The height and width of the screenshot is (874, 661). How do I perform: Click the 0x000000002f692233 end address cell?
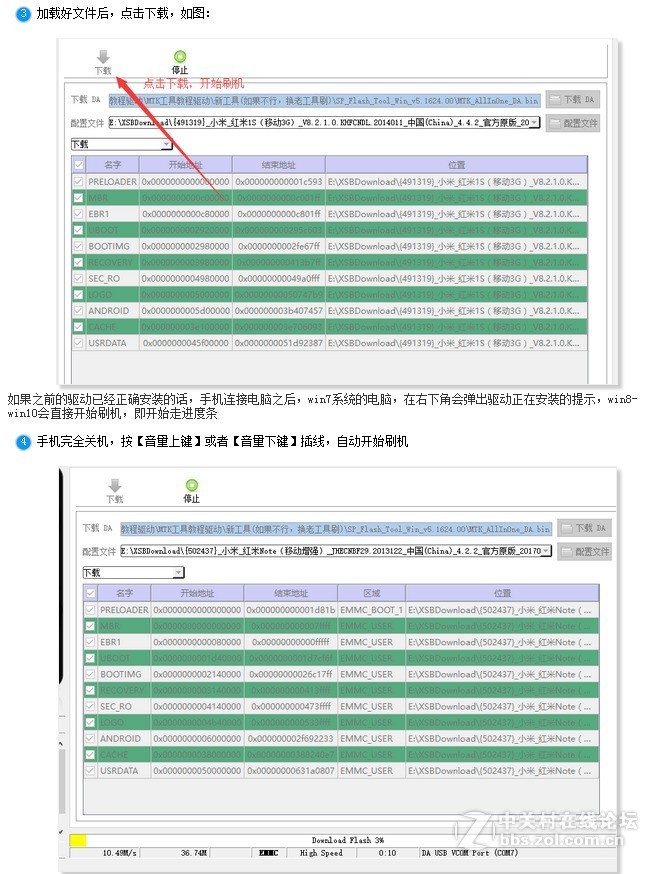(x=290, y=739)
